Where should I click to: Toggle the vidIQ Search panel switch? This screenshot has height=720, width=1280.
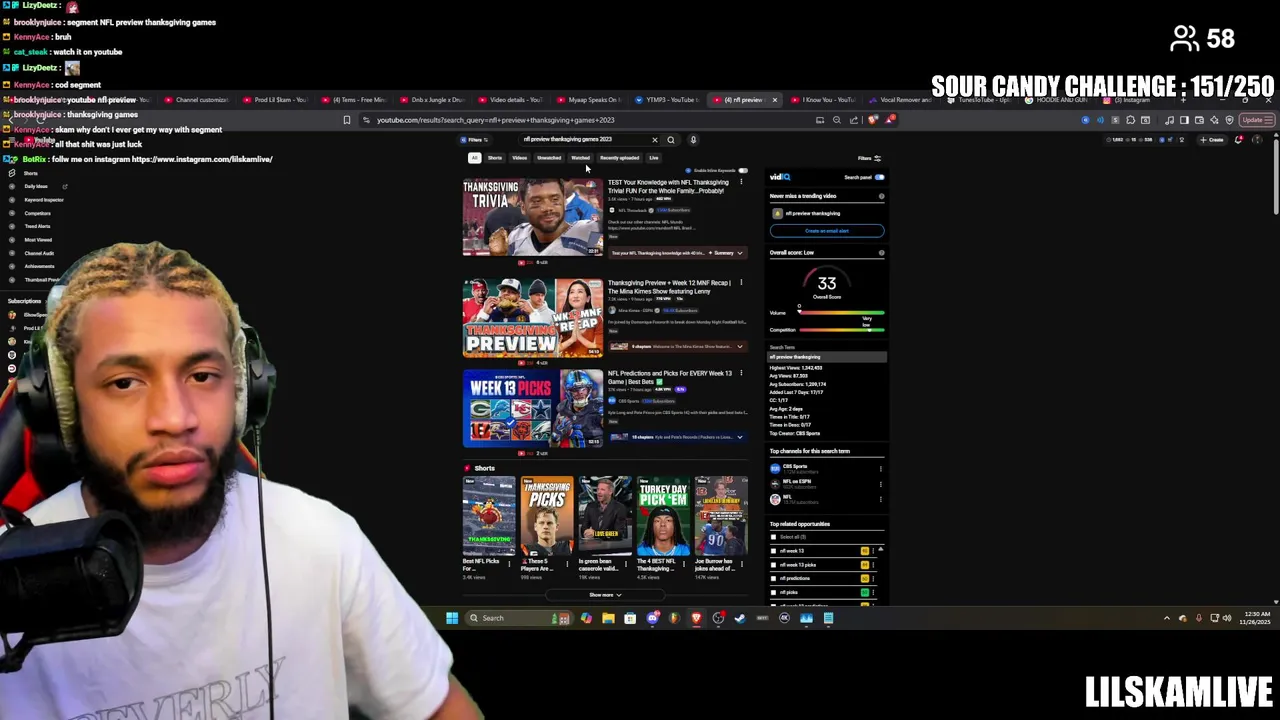coord(879,177)
